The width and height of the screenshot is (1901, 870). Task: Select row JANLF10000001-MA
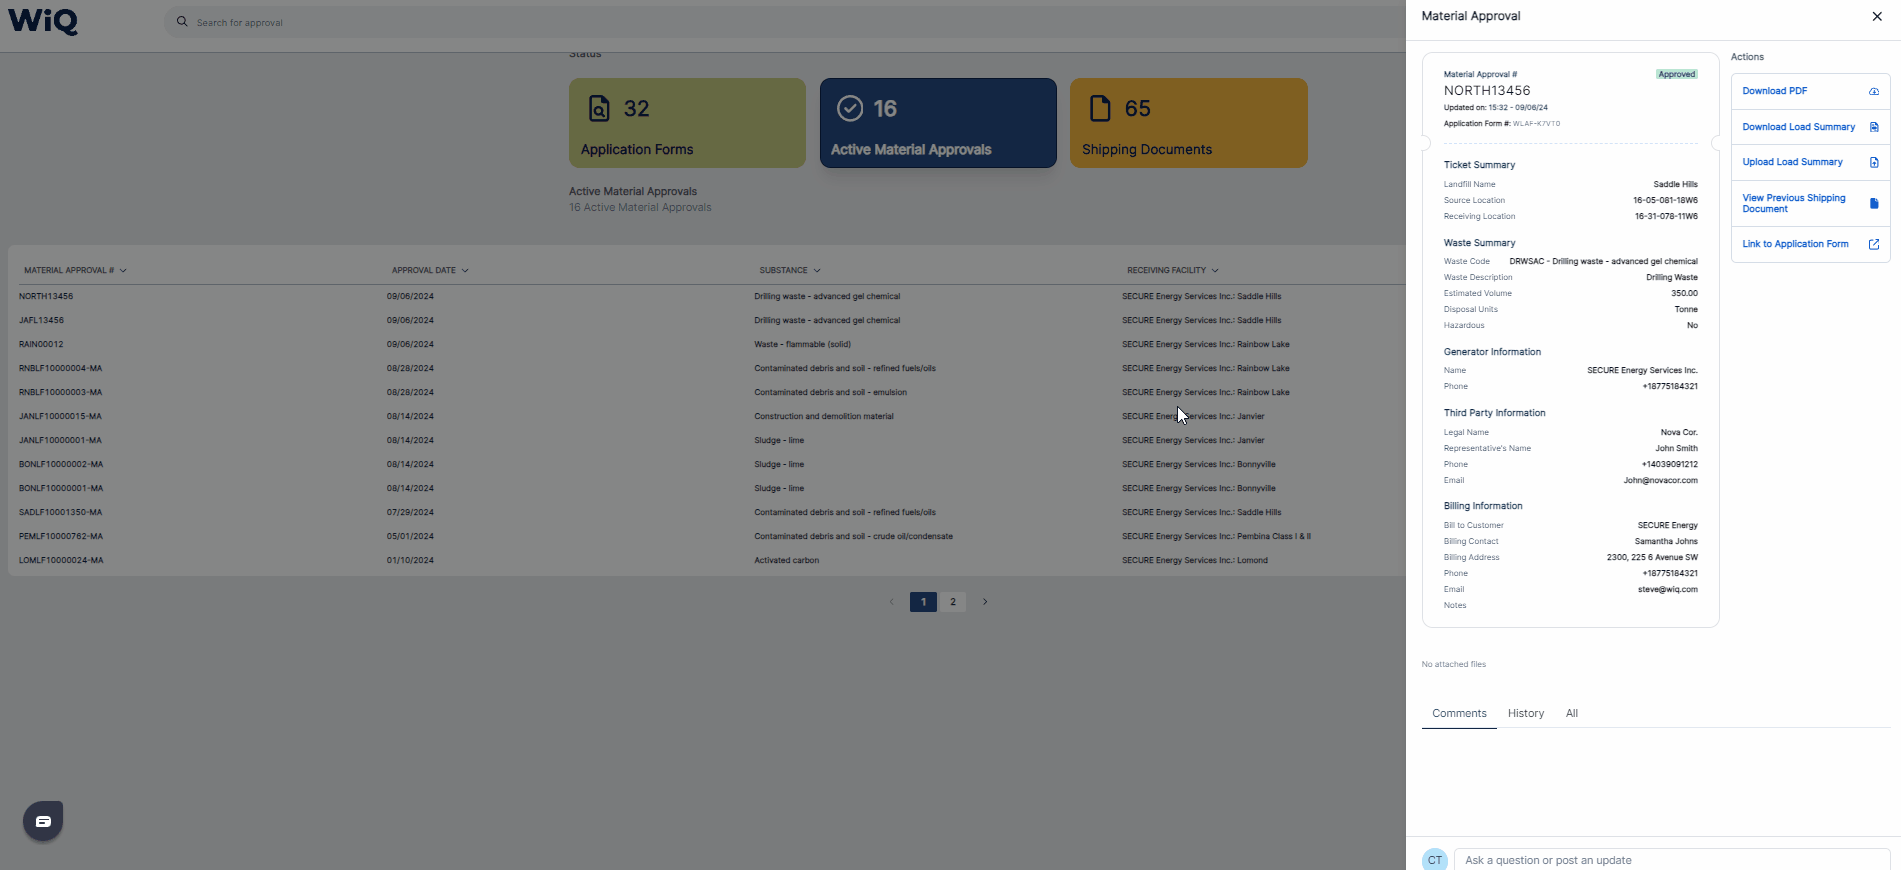707,440
